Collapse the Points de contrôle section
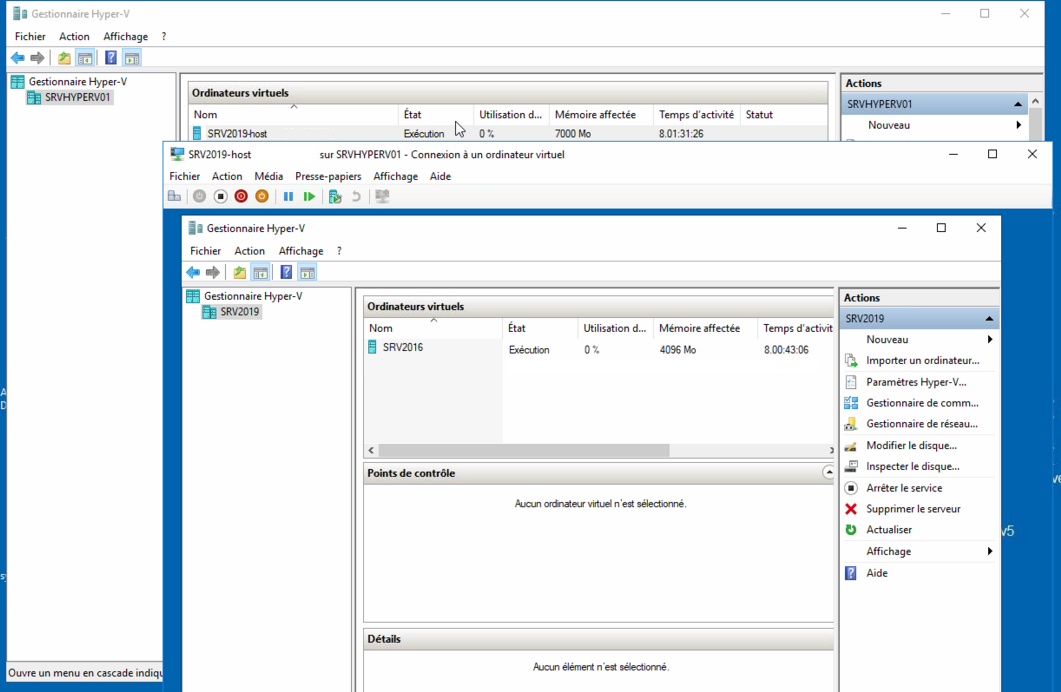Viewport: 1061px width, 692px height. [828, 473]
